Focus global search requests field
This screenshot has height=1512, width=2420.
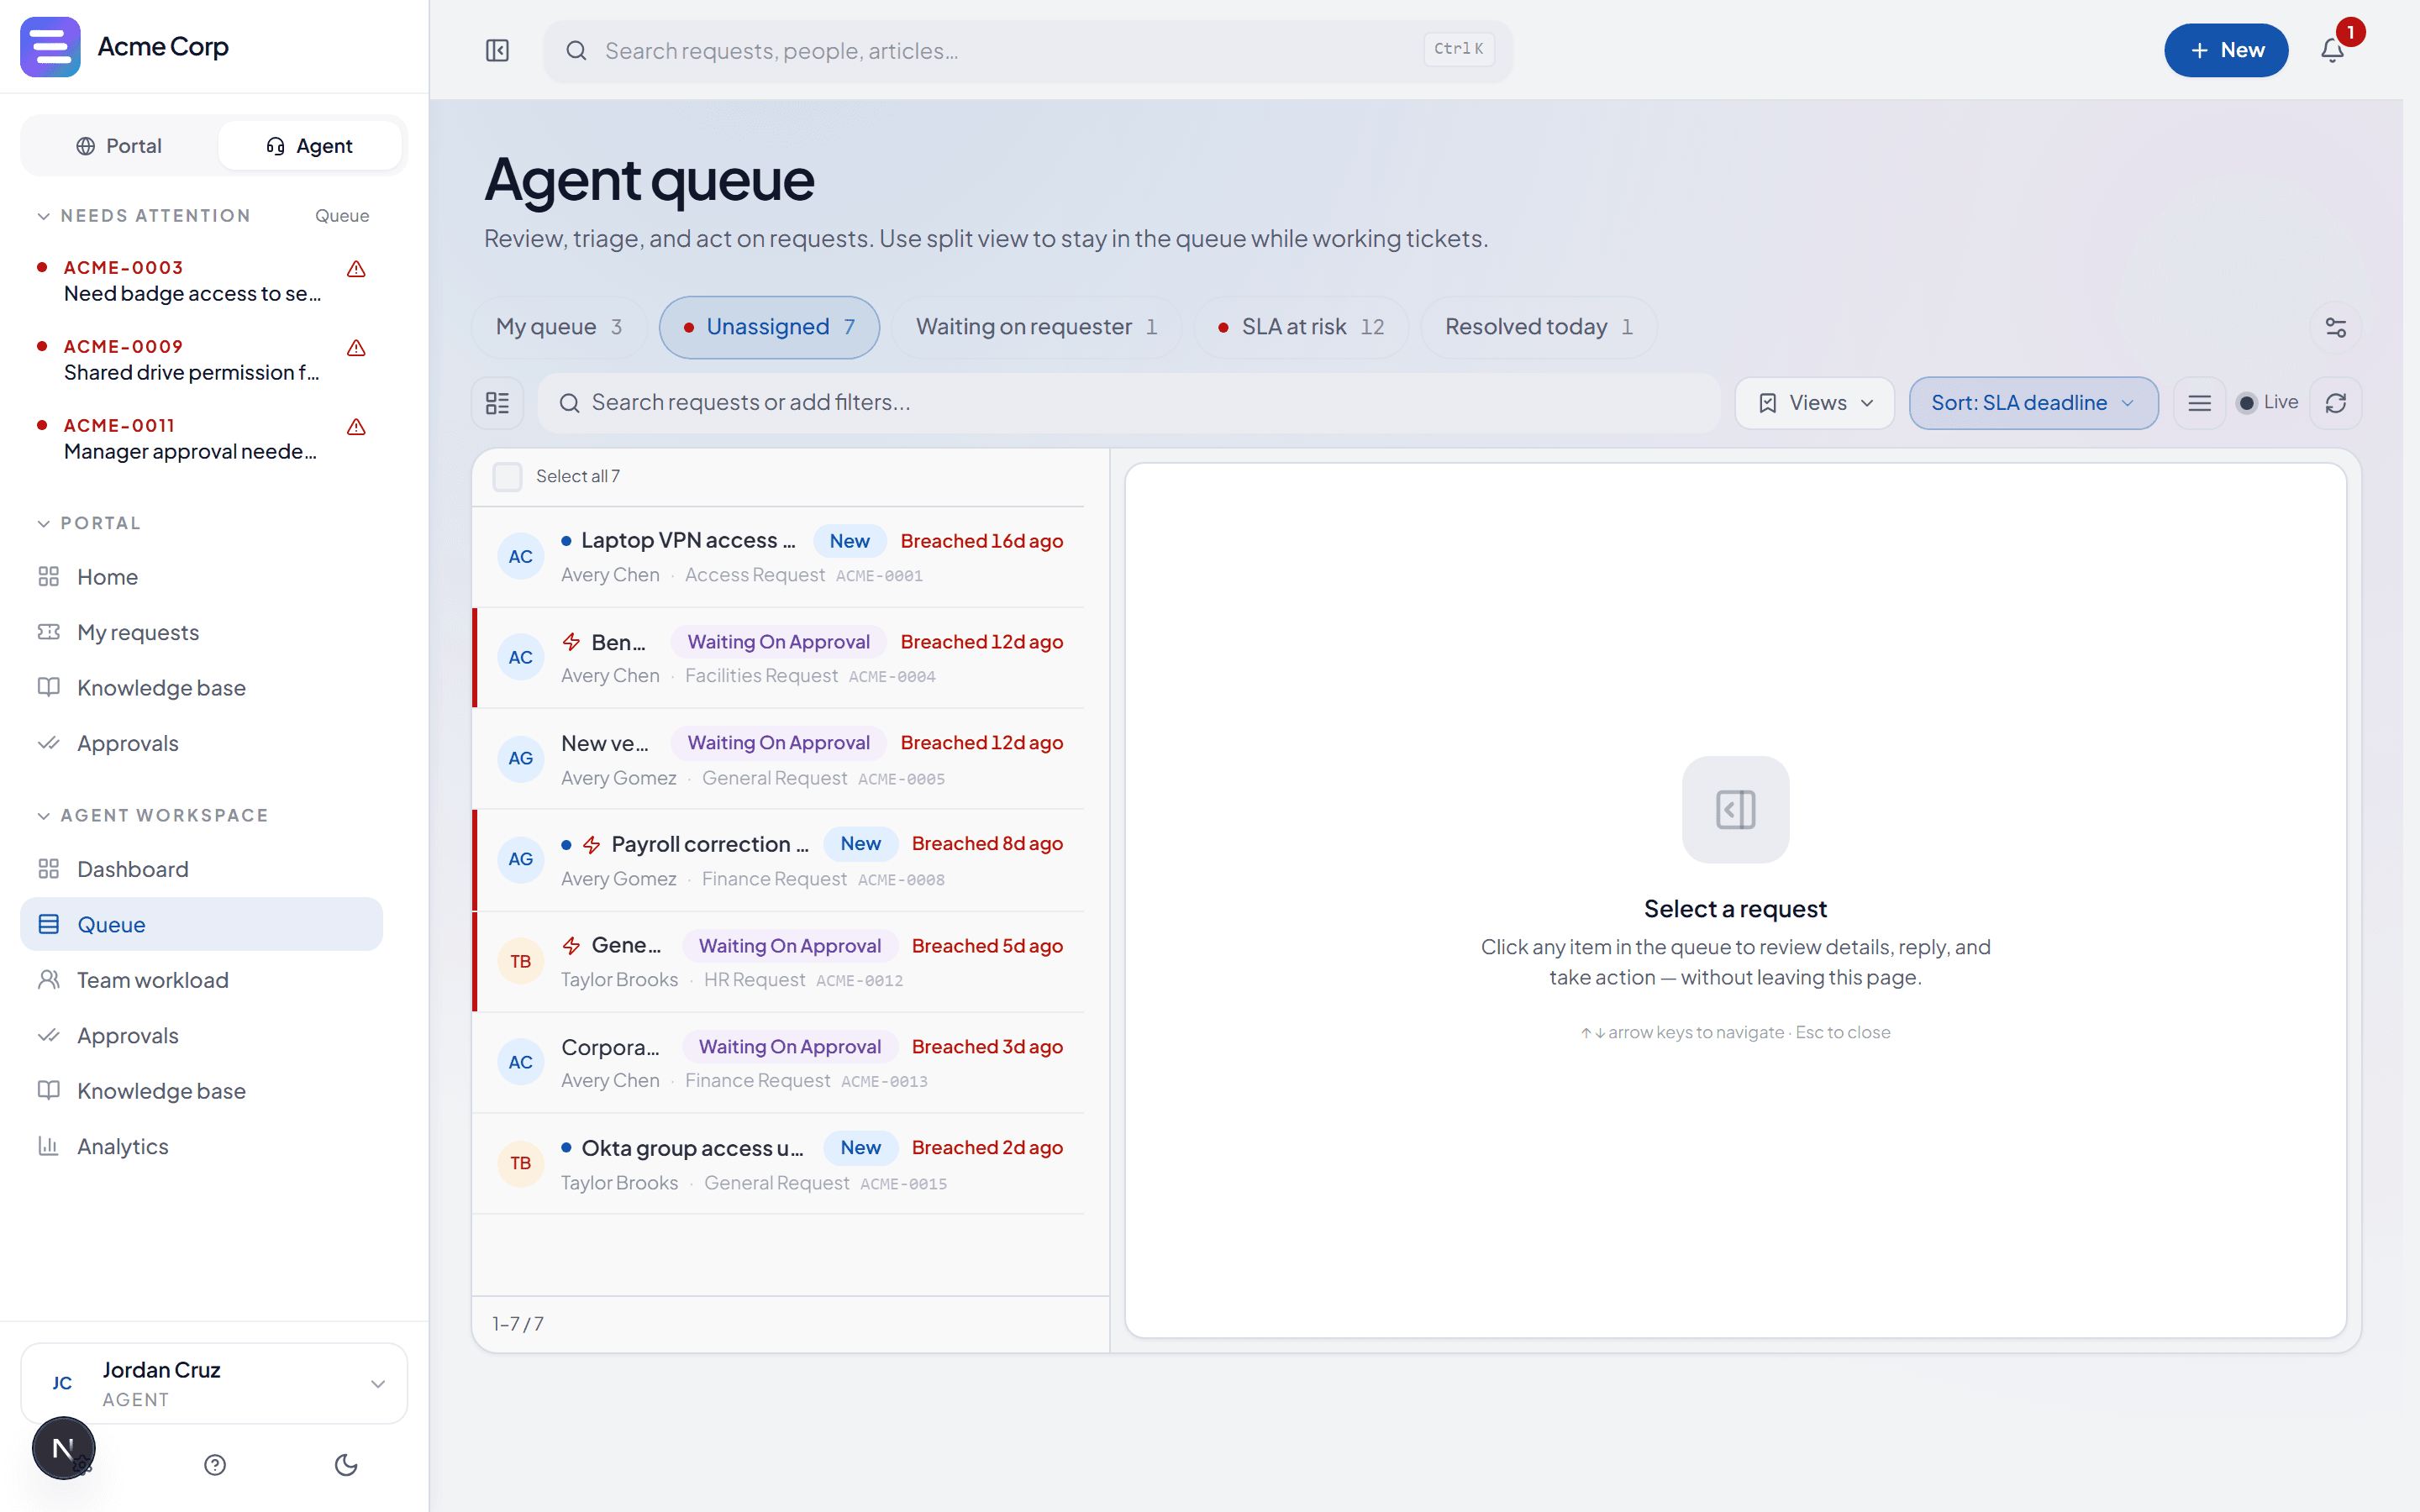(x=1028, y=50)
